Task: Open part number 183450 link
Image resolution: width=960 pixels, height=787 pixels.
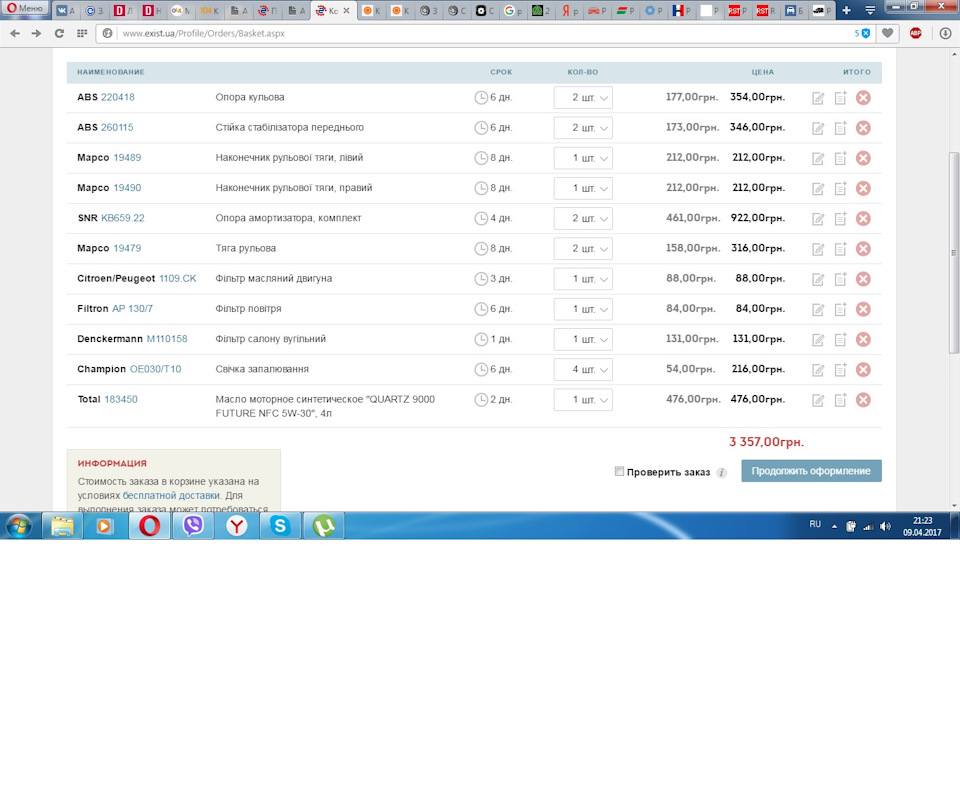Action: click(x=121, y=399)
